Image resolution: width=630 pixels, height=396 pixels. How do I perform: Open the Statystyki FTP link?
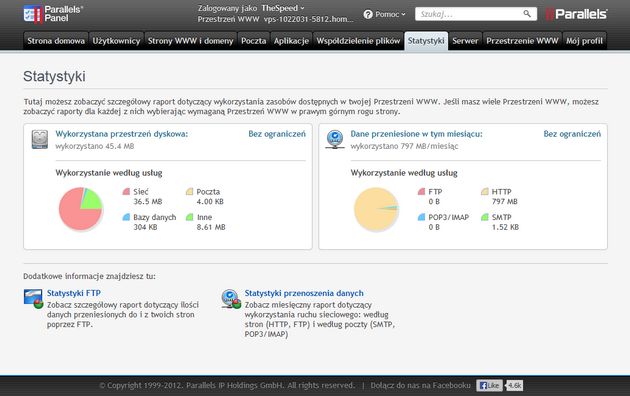tap(74, 293)
